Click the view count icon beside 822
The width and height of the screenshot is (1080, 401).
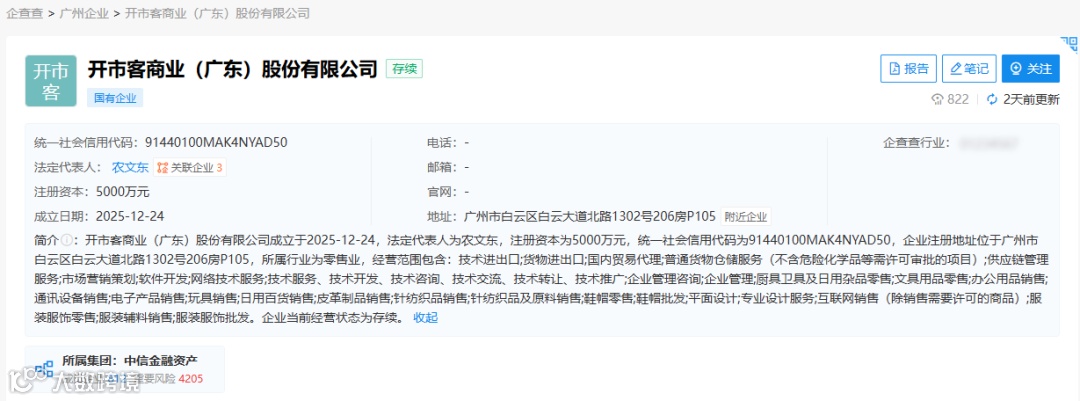[x=937, y=99]
